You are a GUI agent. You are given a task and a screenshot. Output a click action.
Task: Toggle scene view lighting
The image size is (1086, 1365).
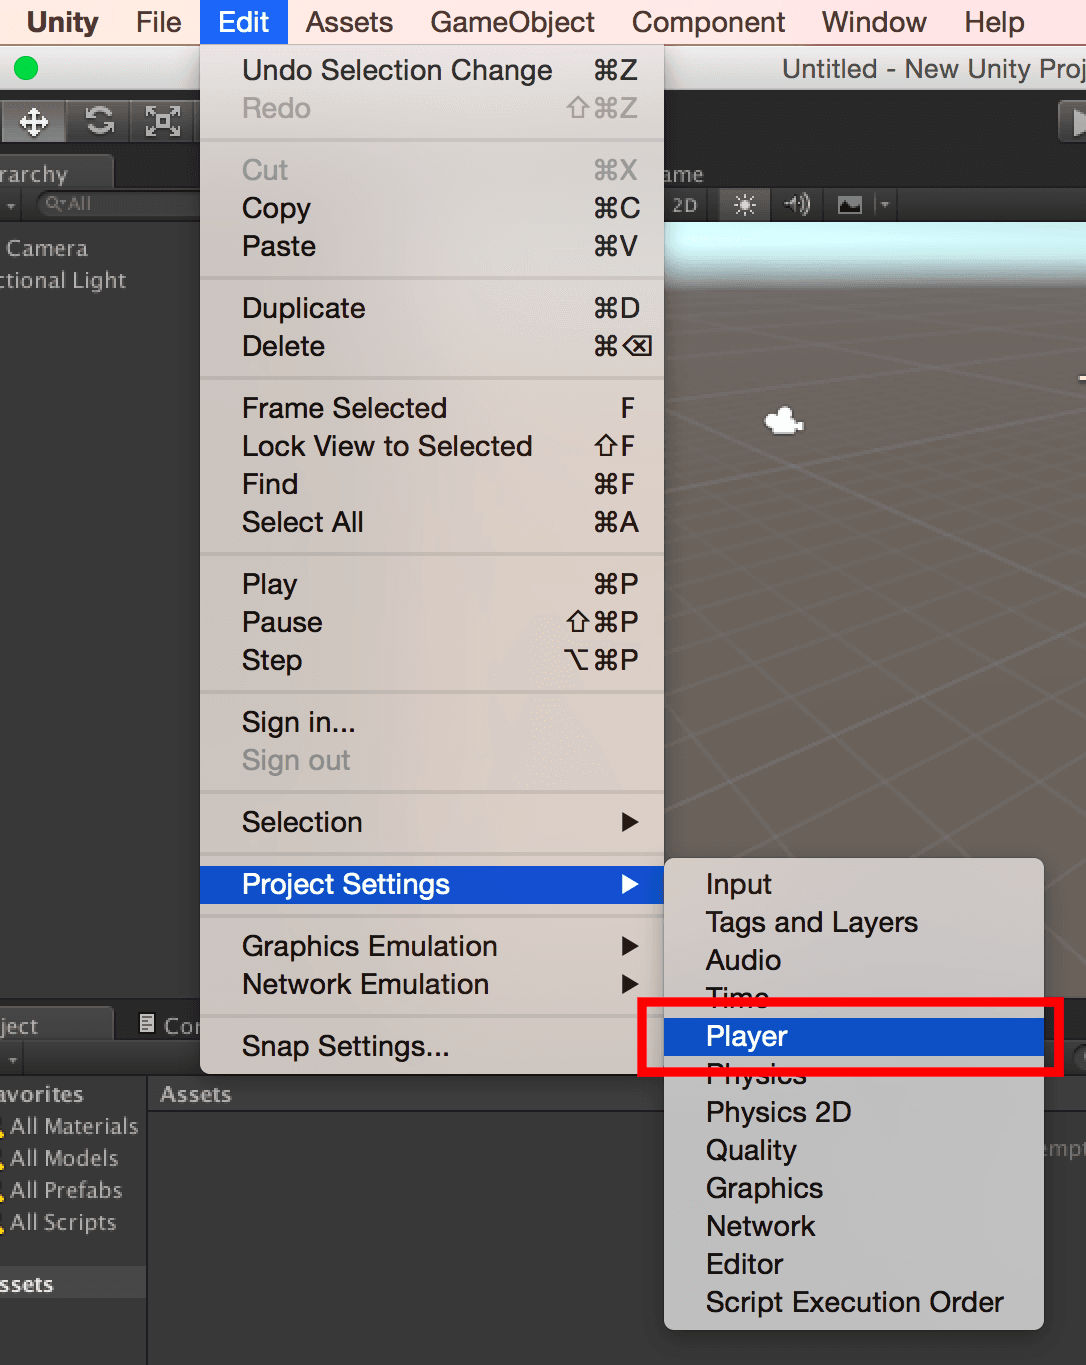coord(742,204)
